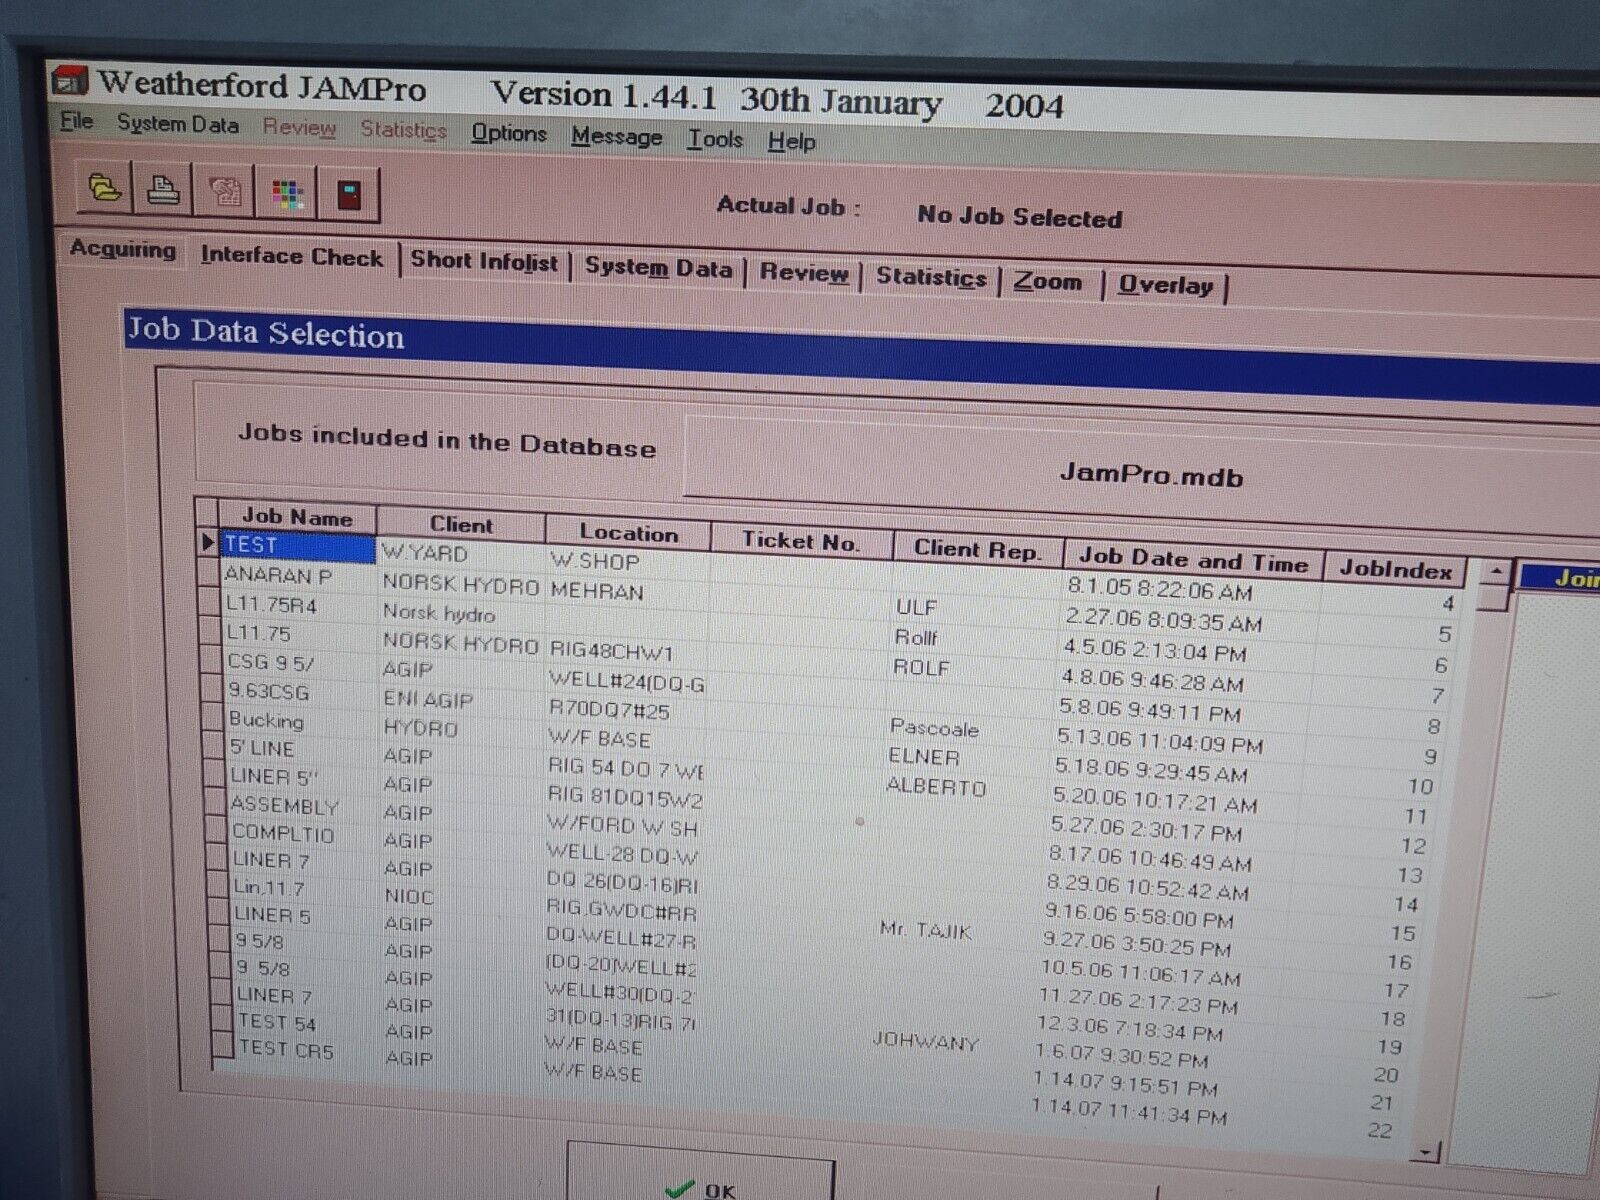Click the greyed-out review toolbar icon
The height and width of the screenshot is (1200, 1600).
coord(223,191)
